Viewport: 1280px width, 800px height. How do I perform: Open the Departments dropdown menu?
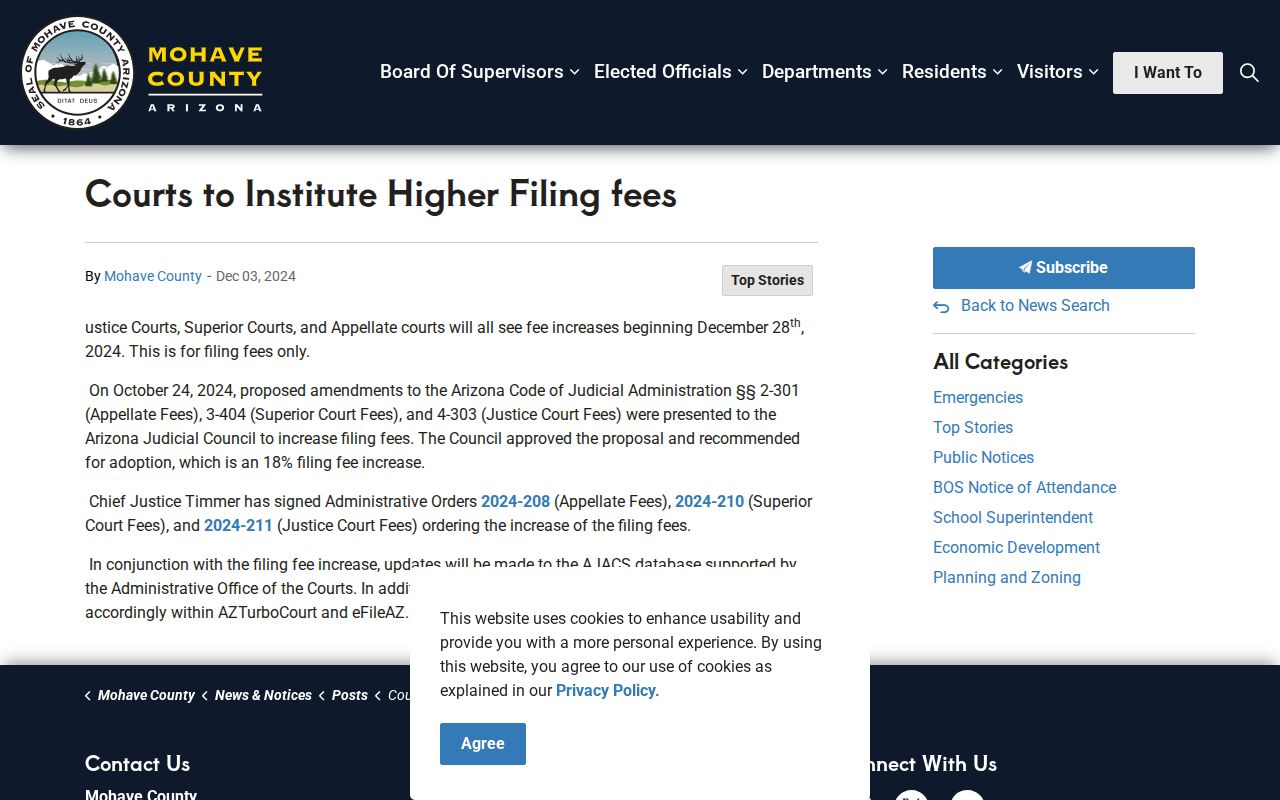(825, 72)
